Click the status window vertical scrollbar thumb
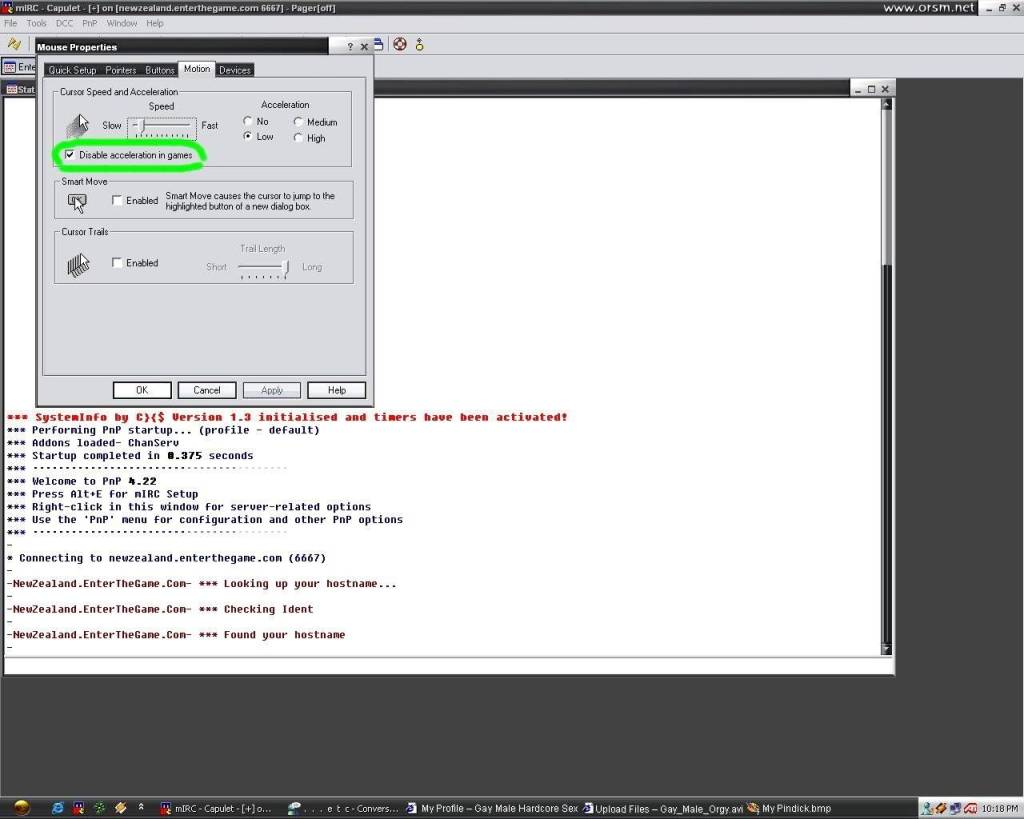1024x819 pixels. [886, 187]
